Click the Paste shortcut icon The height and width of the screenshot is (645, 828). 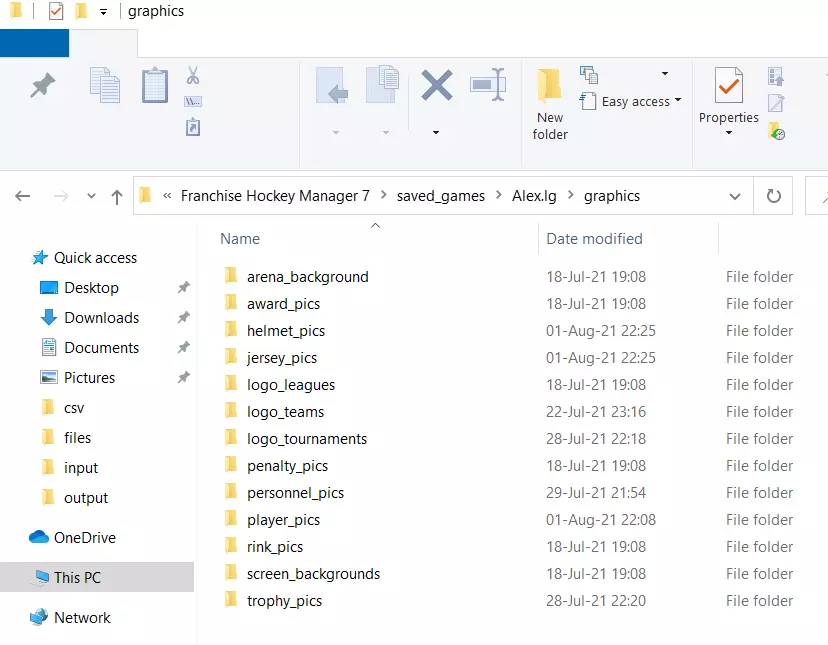[193, 127]
